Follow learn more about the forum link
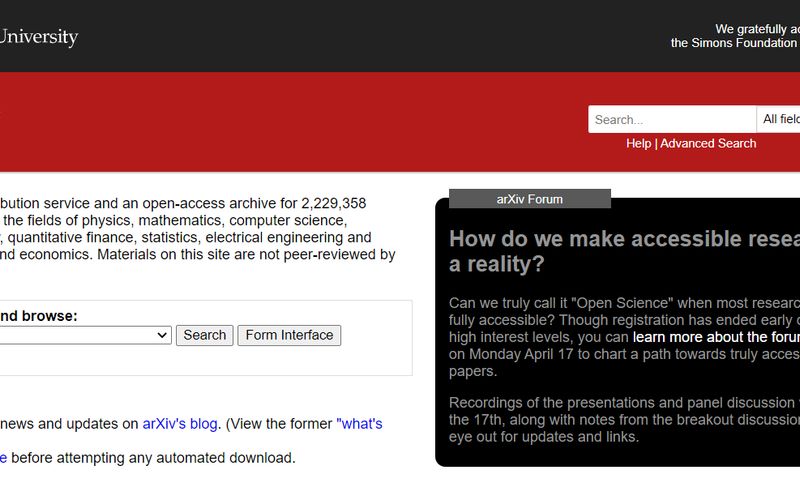Screen dimensions: 800x500 [x=716, y=337]
